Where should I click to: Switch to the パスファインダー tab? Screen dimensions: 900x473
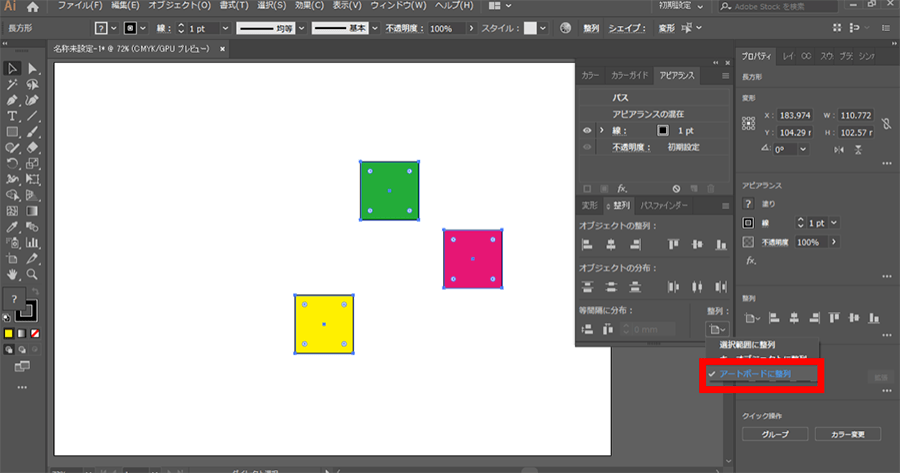(664, 205)
